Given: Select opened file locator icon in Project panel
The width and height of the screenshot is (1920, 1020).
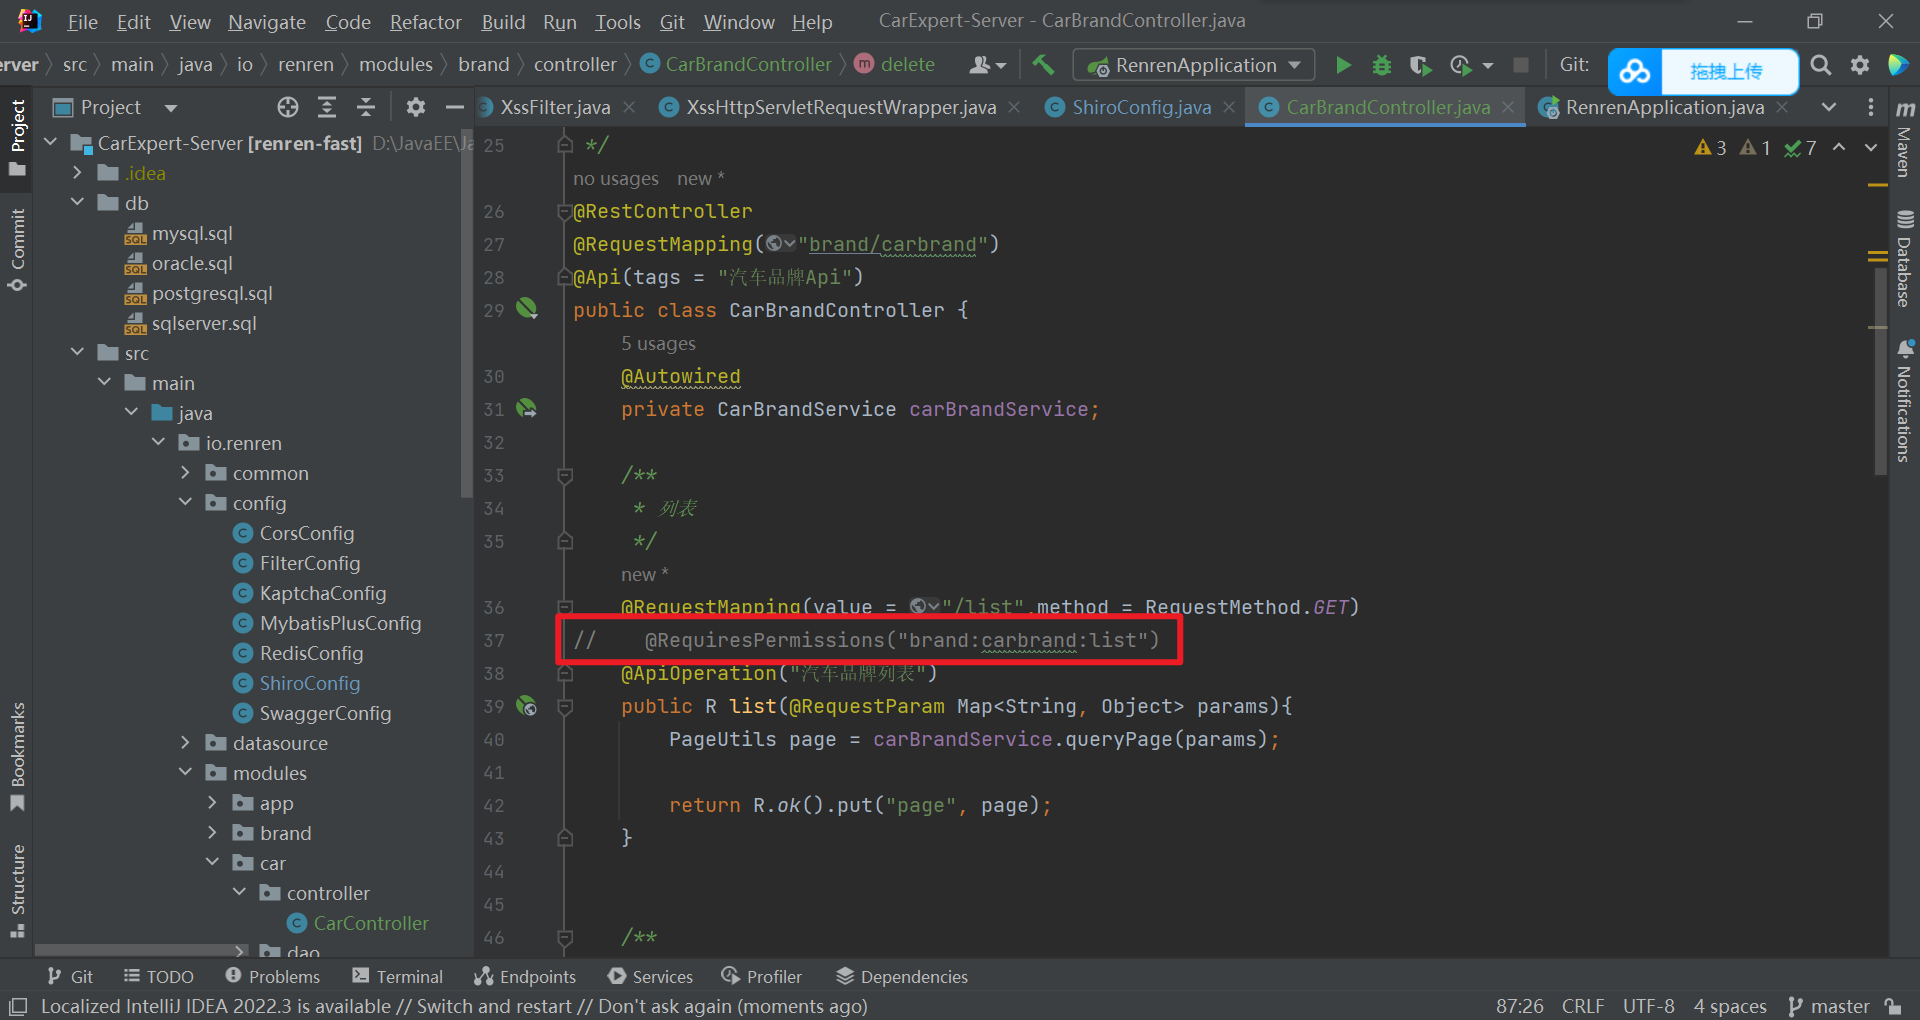Looking at the screenshot, I should [288, 107].
